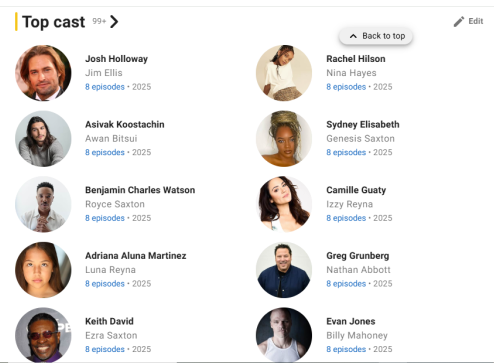
Task: Click the pencil Edit icon
Action: click(459, 22)
